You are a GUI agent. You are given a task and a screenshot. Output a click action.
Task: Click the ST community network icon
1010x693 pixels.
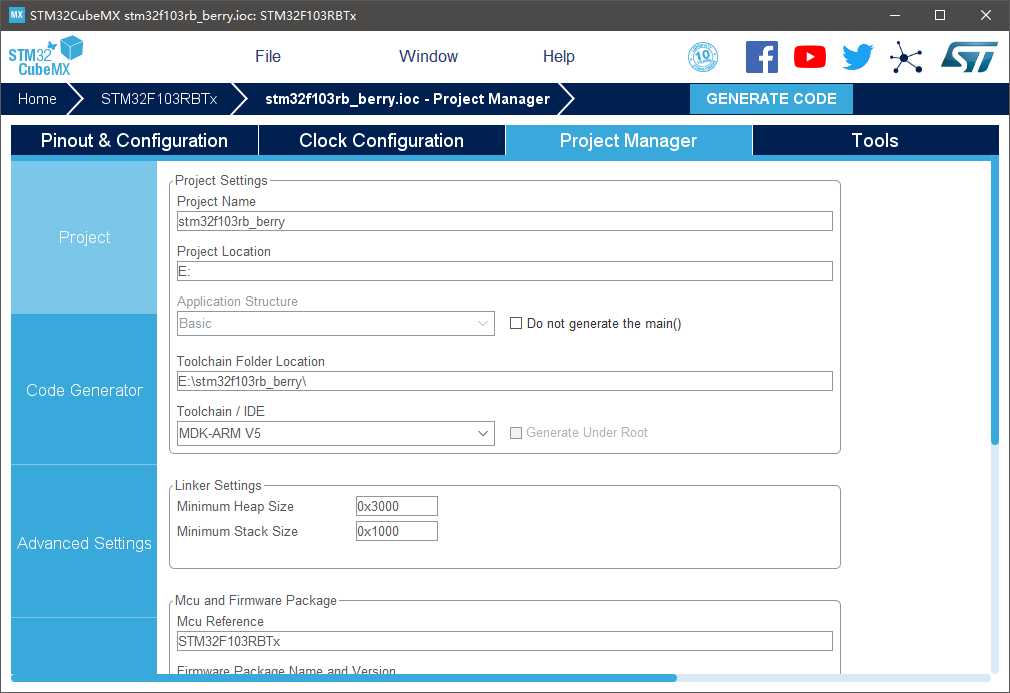coord(906,57)
